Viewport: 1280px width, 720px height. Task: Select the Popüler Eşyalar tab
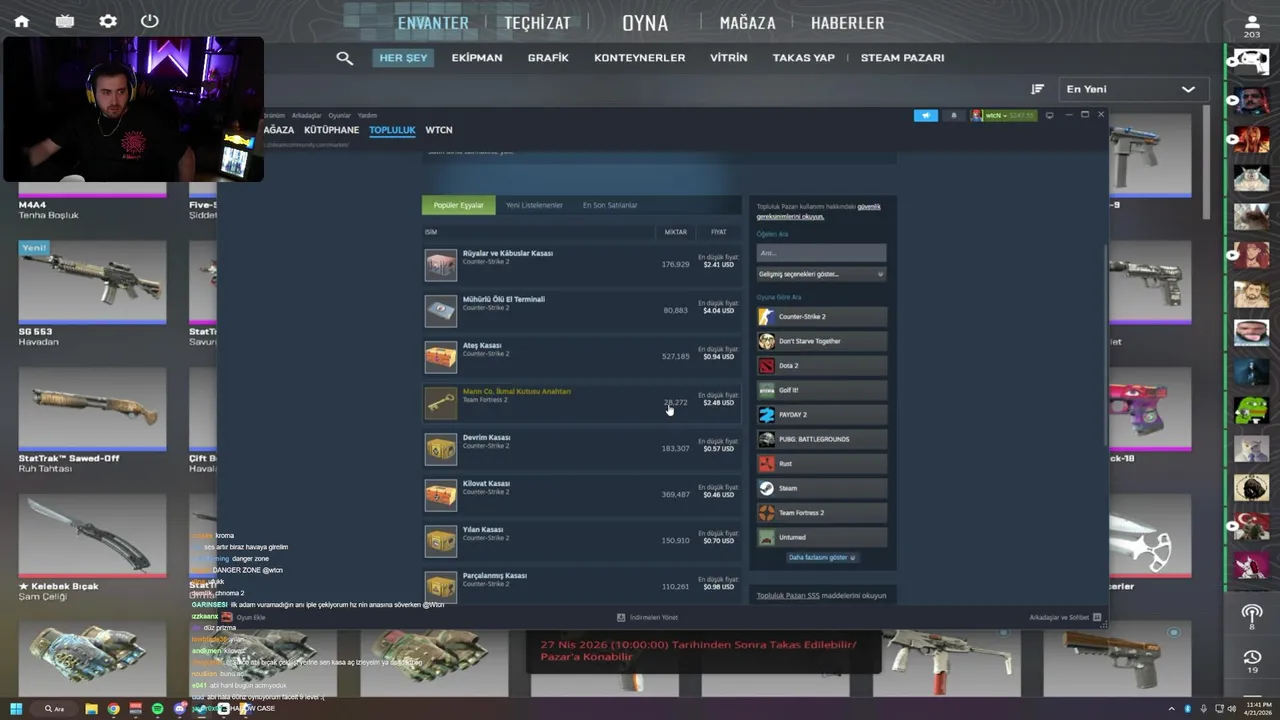(458, 205)
